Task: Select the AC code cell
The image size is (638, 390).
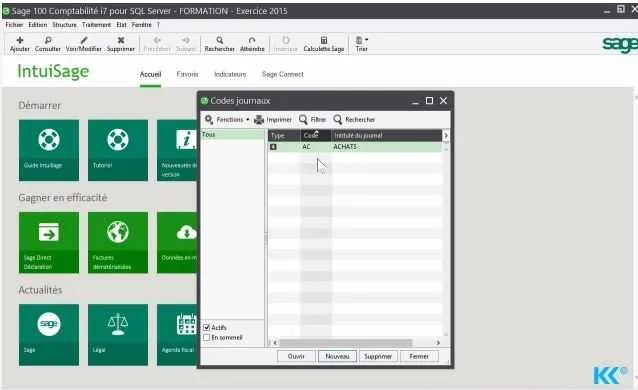Action: [316, 147]
